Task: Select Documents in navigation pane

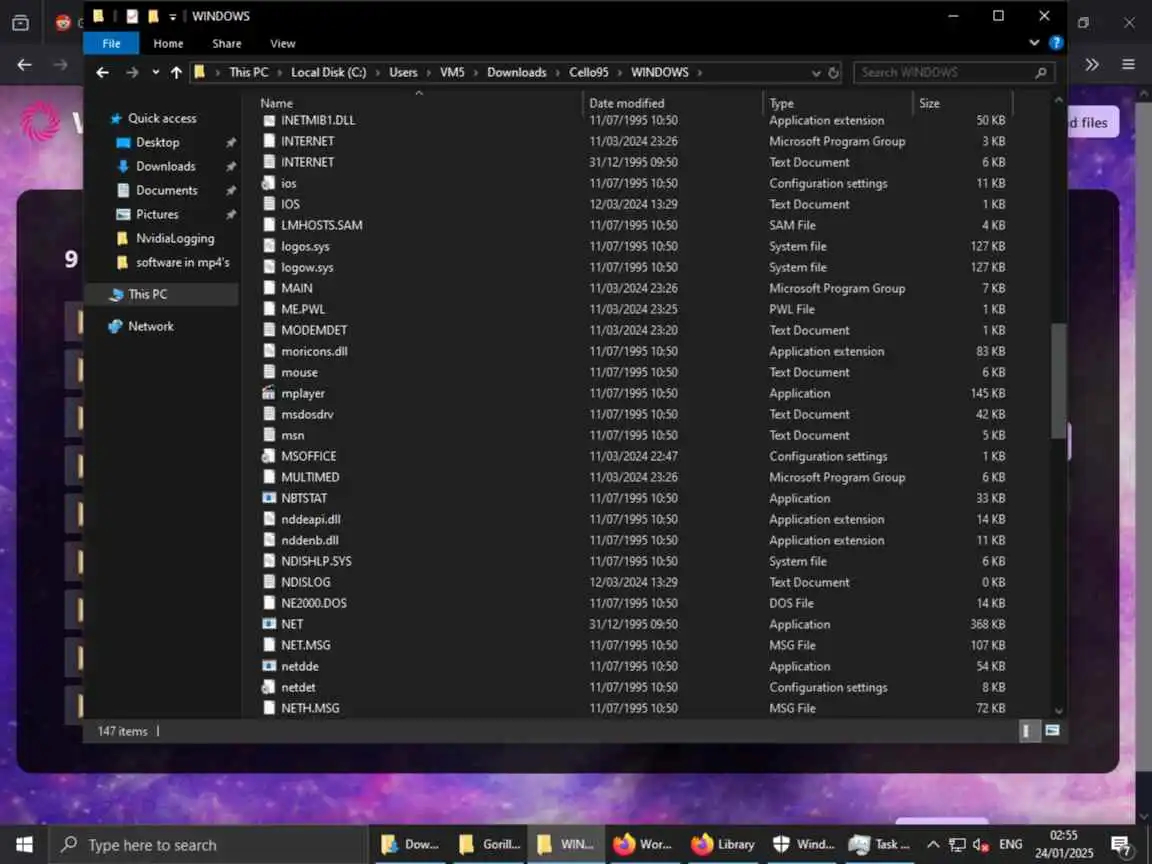Action: 167,190
